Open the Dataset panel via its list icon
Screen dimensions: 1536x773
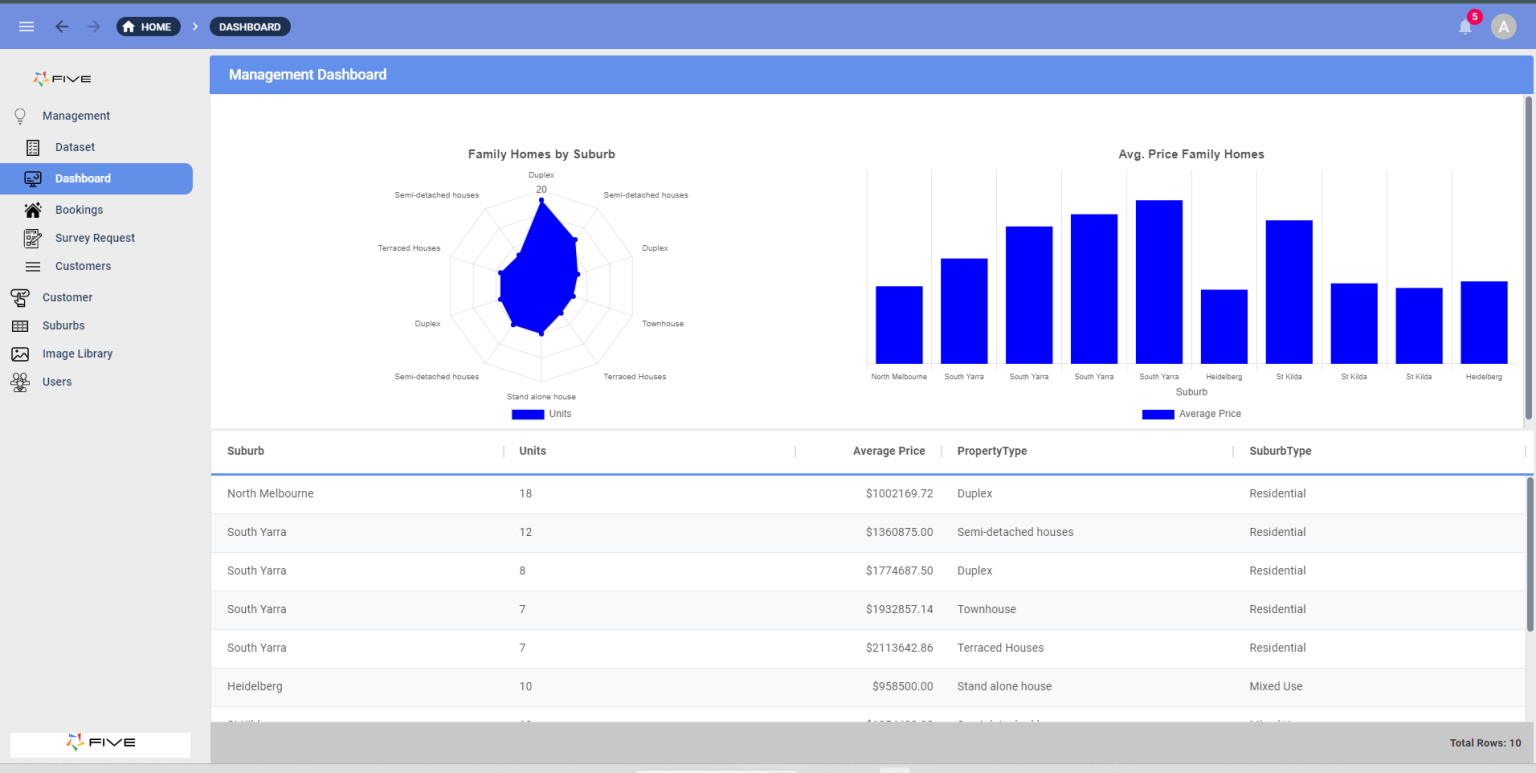[x=32, y=146]
